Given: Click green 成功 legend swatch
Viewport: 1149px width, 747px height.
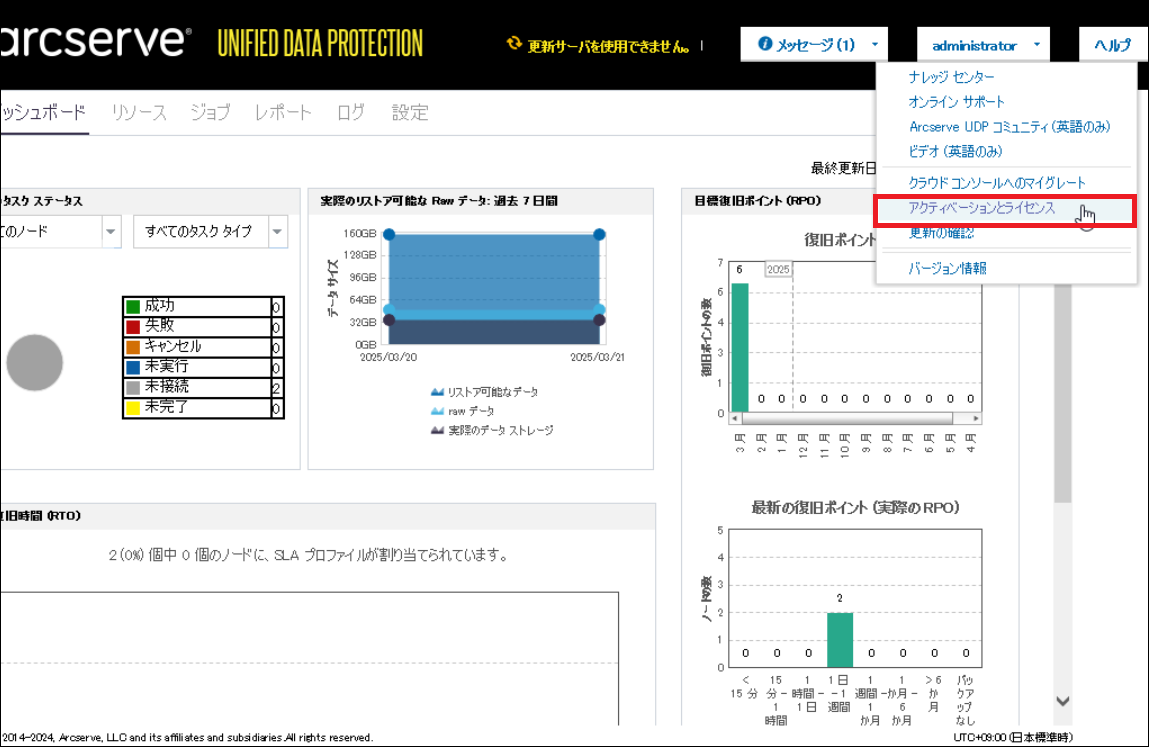Looking at the screenshot, I should (x=133, y=306).
